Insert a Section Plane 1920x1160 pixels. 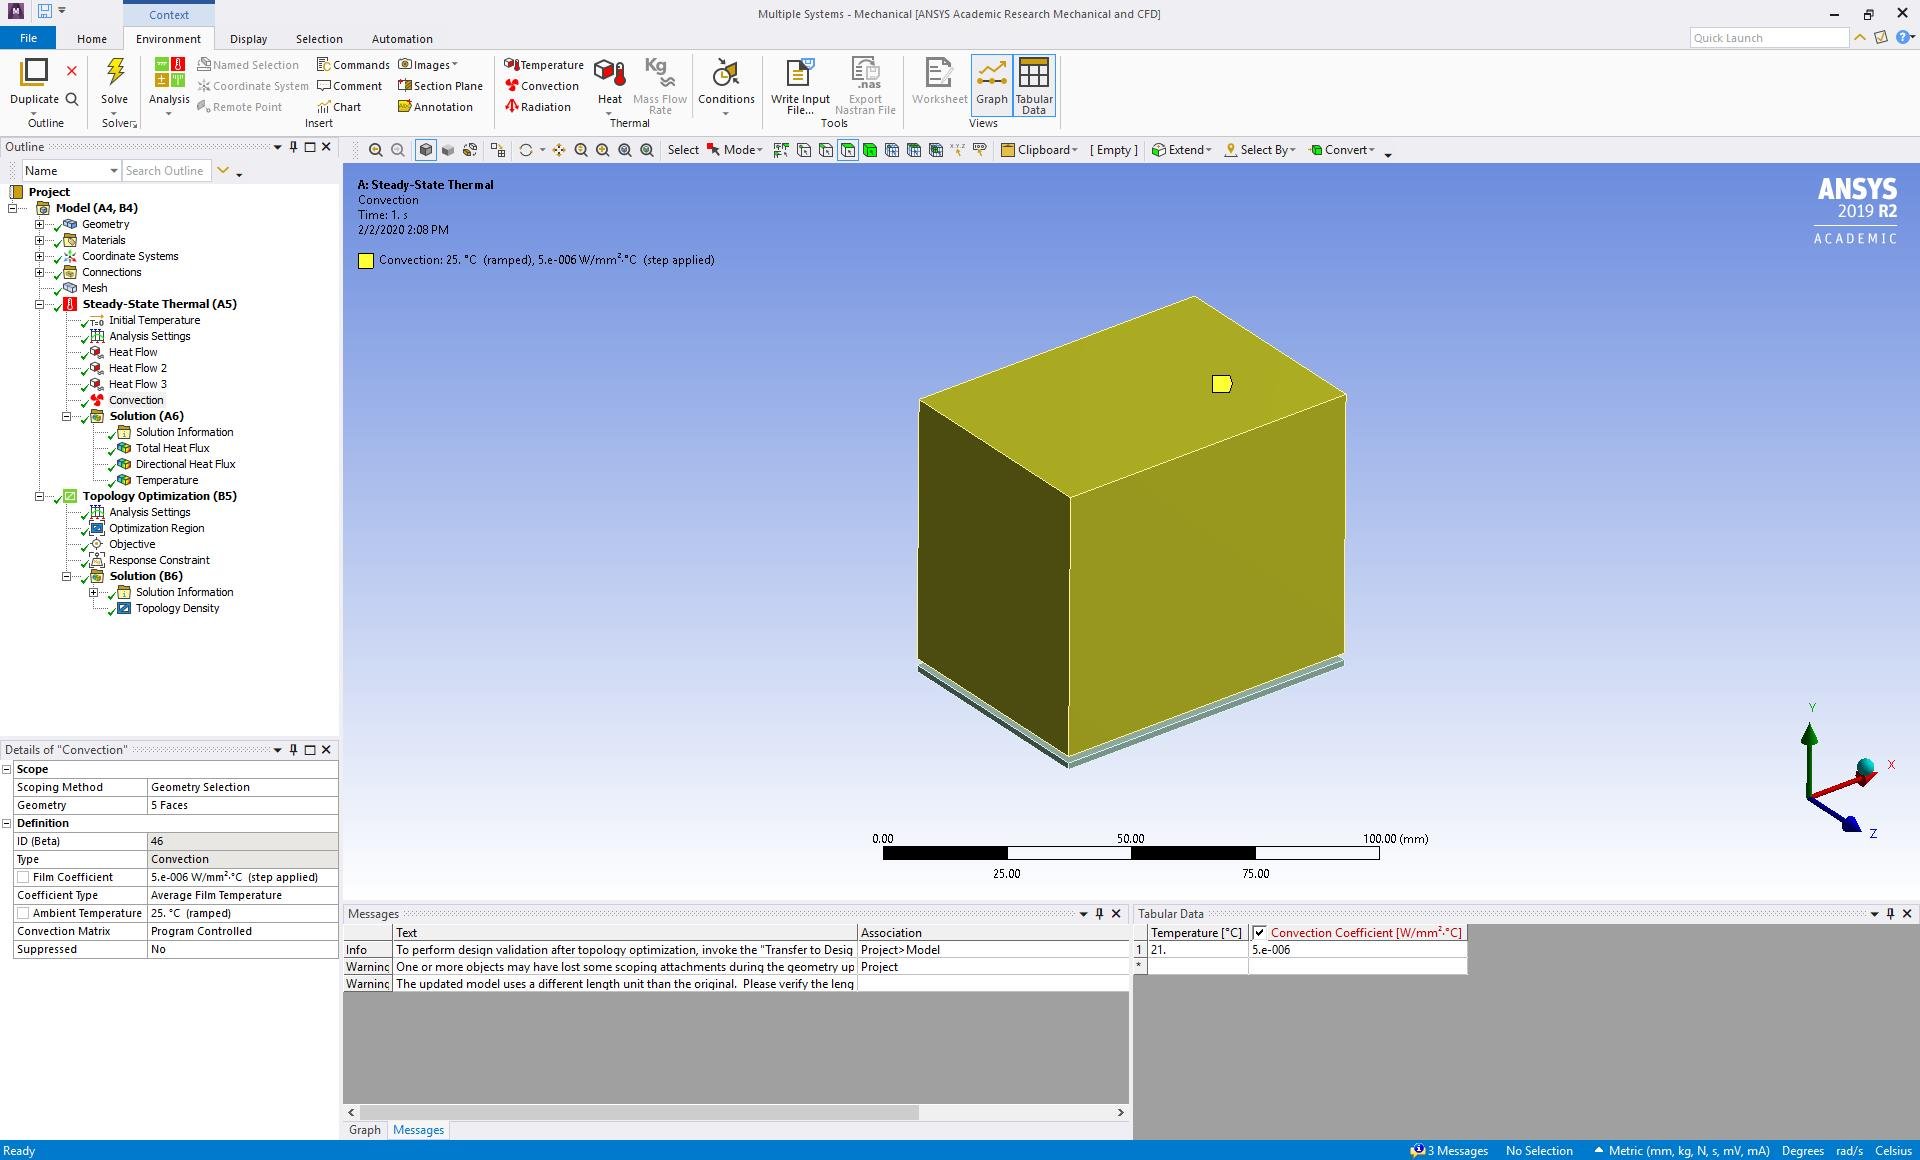point(440,86)
